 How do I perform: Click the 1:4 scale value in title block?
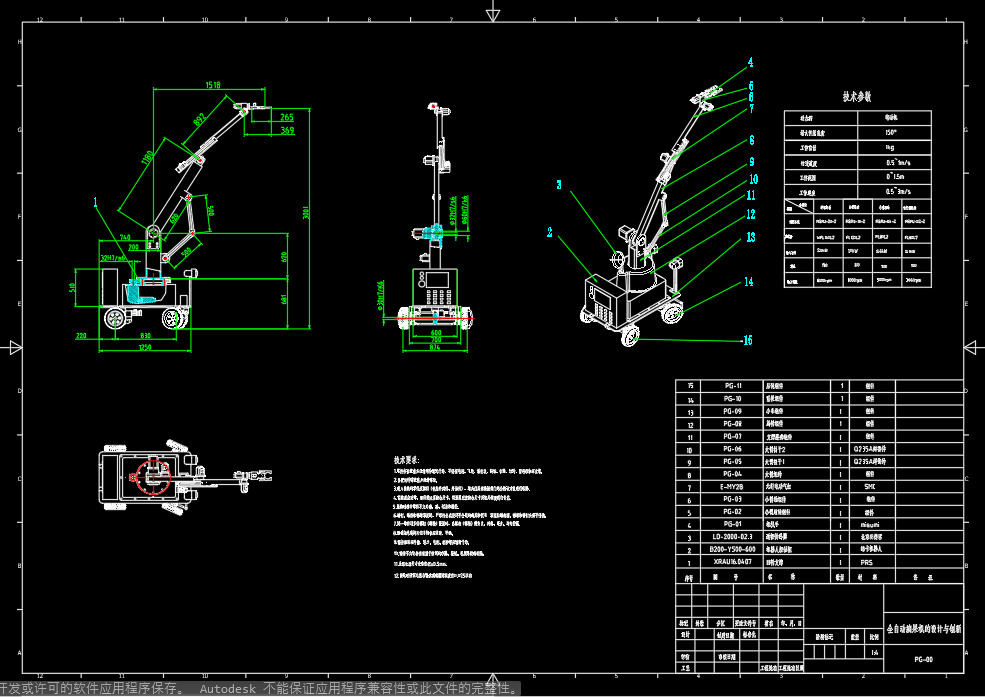point(874,653)
